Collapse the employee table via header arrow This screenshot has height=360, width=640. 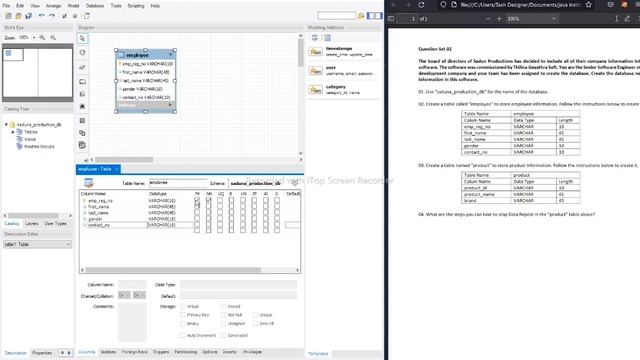pos(171,55)
